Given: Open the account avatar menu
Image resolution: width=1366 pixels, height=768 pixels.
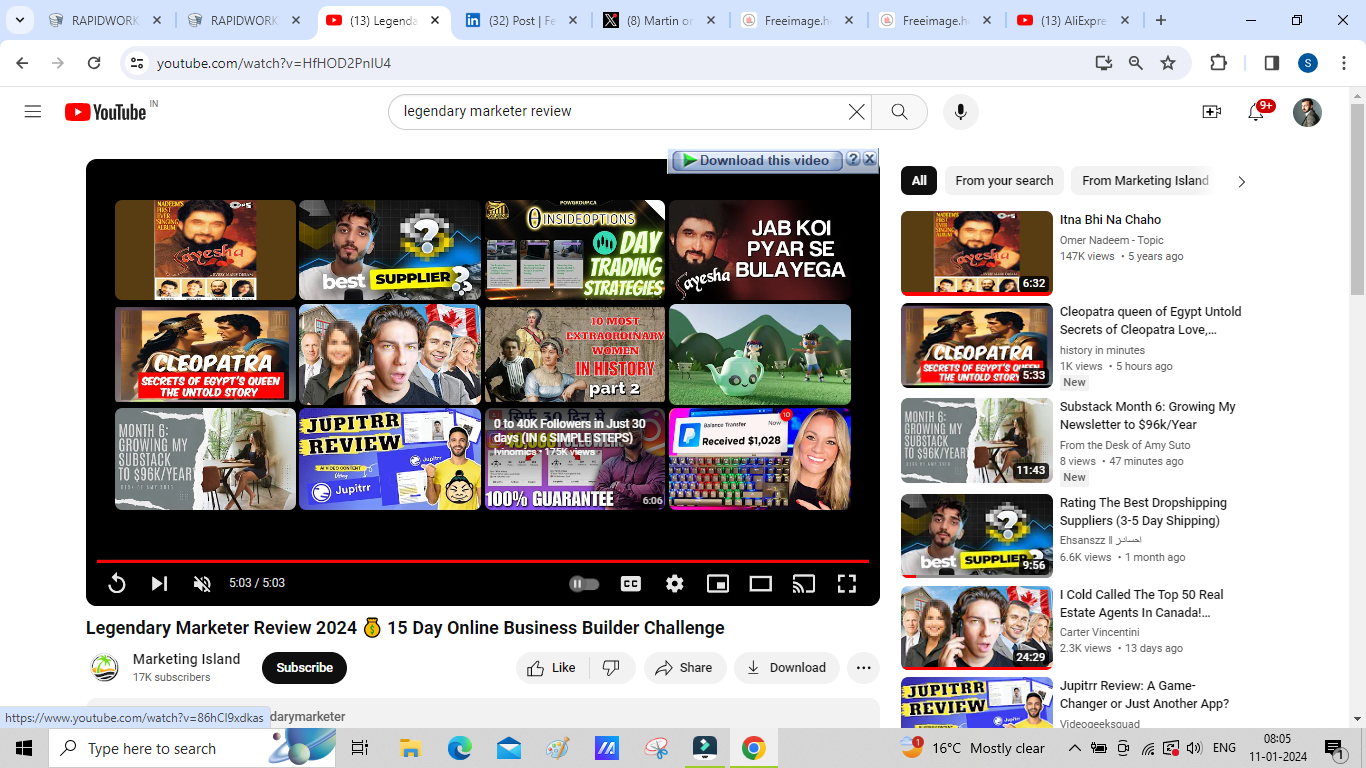Looking at the screenshot, I should click(x=1307, y=112).
